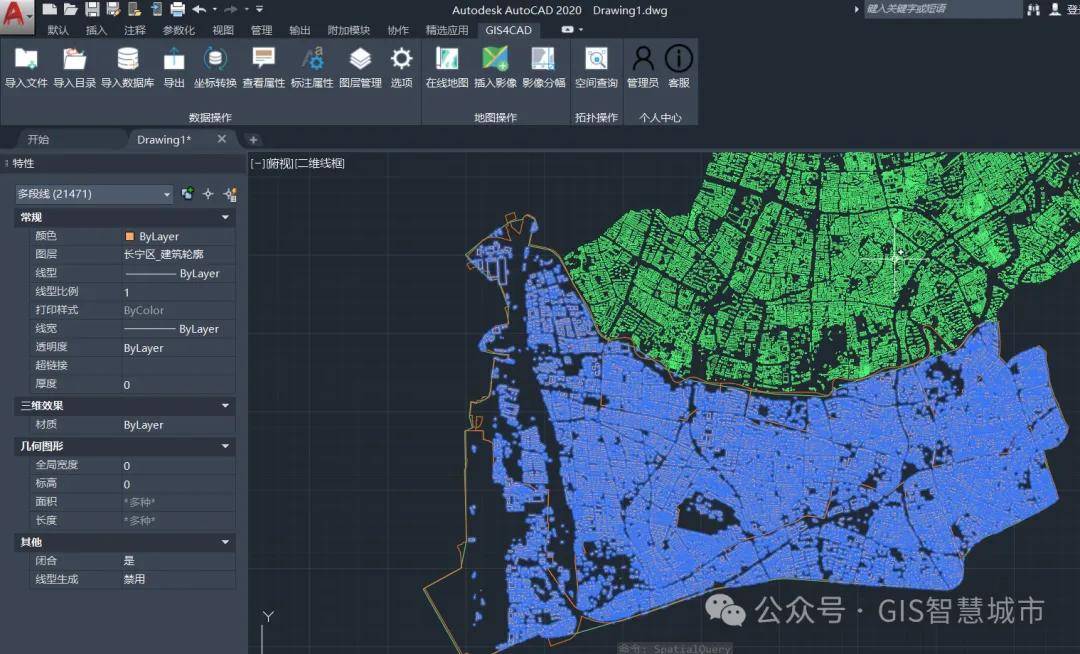
Task: Switch to the 开始 document tab
Action: 38,140
